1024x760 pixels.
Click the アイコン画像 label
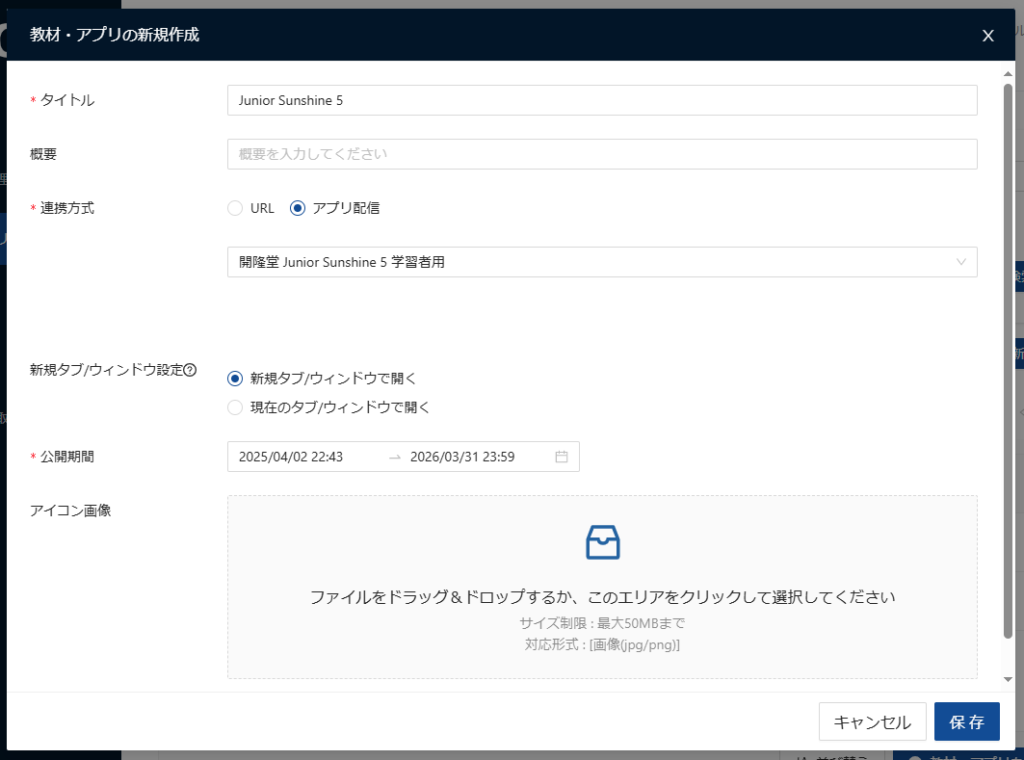[x=70, y=511]
